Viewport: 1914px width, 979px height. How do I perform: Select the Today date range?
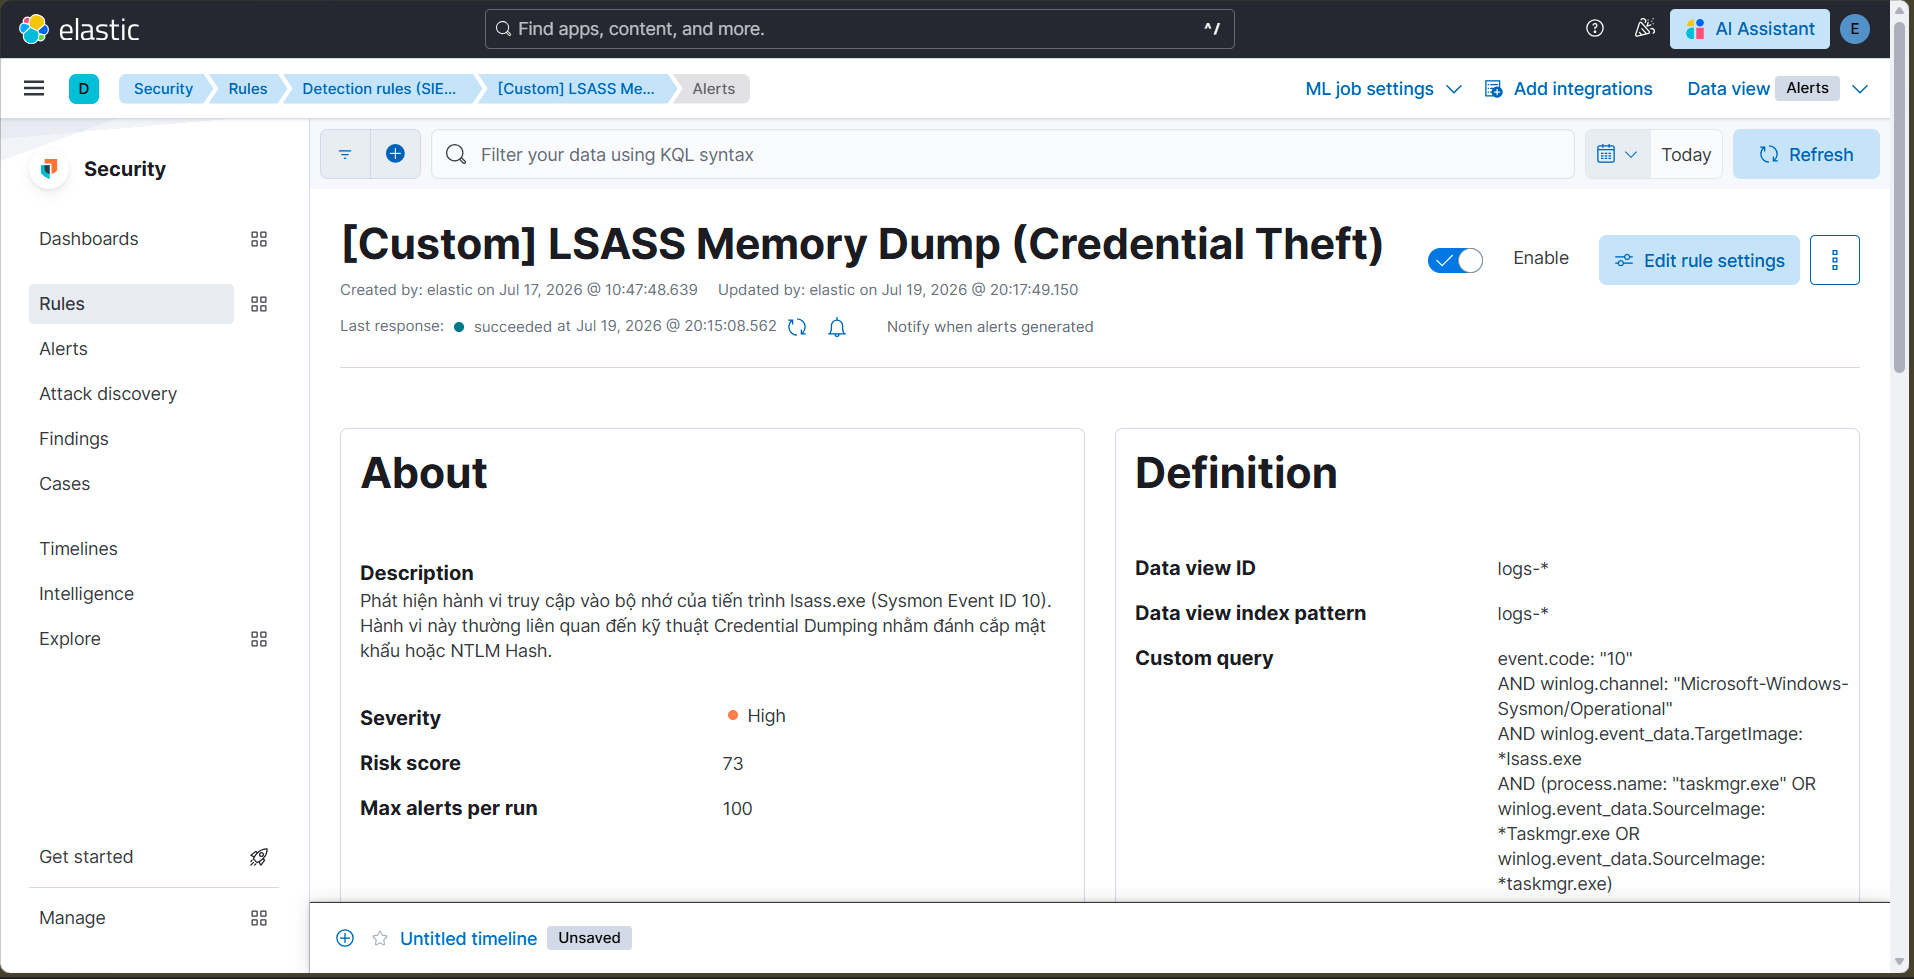tap(1686, 154)
